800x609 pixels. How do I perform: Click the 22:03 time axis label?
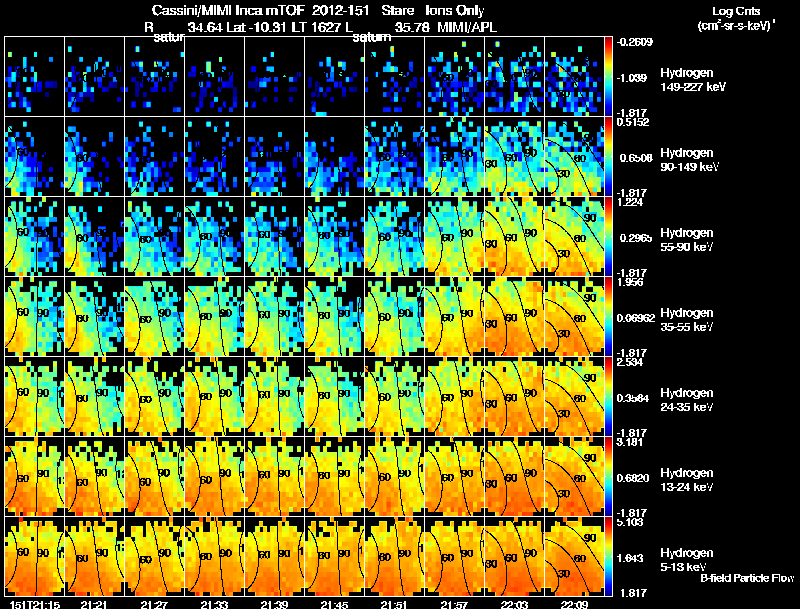point(514,604)
